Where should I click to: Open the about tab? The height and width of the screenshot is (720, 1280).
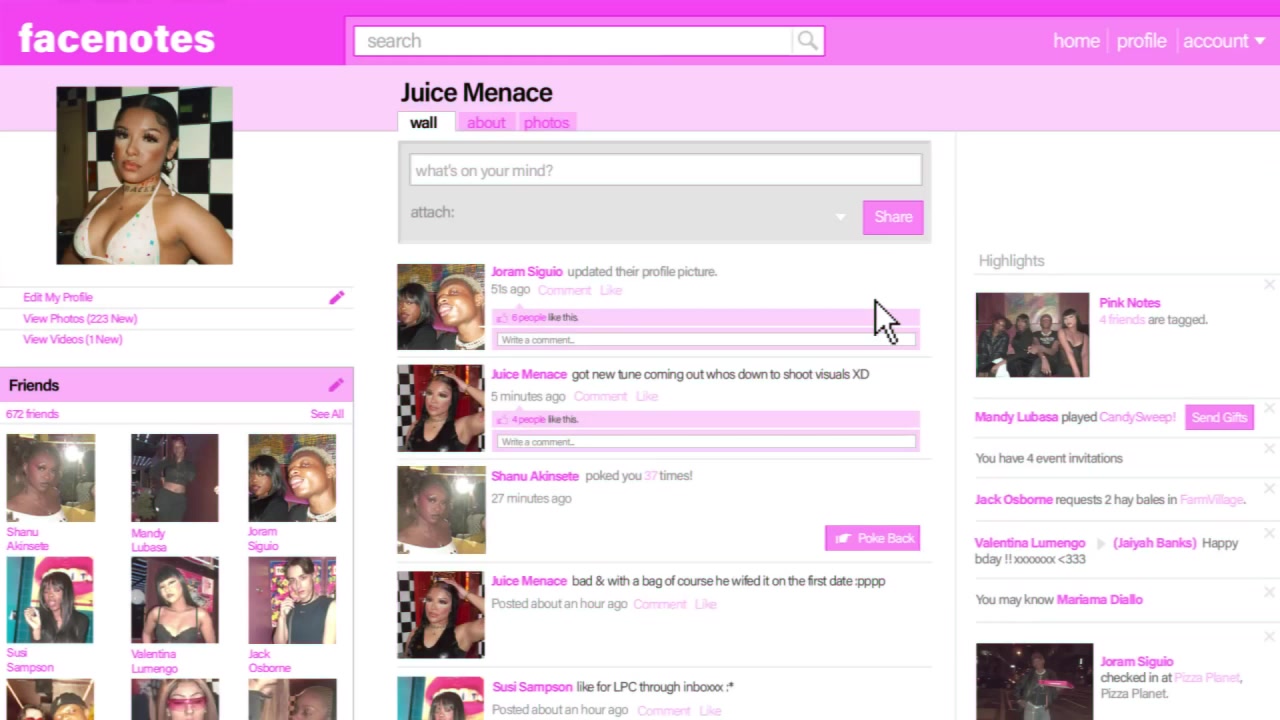pos(486,122)
